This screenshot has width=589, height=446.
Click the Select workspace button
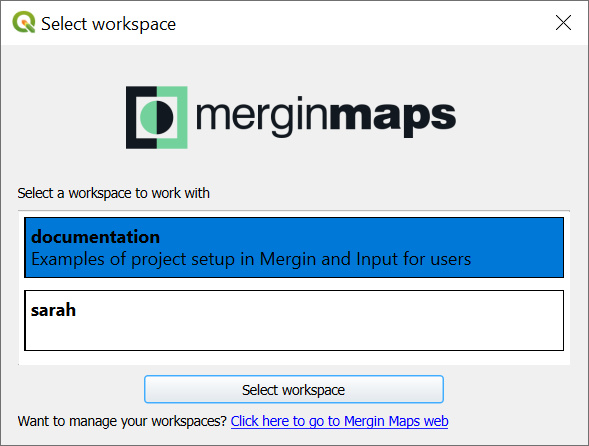294,390
